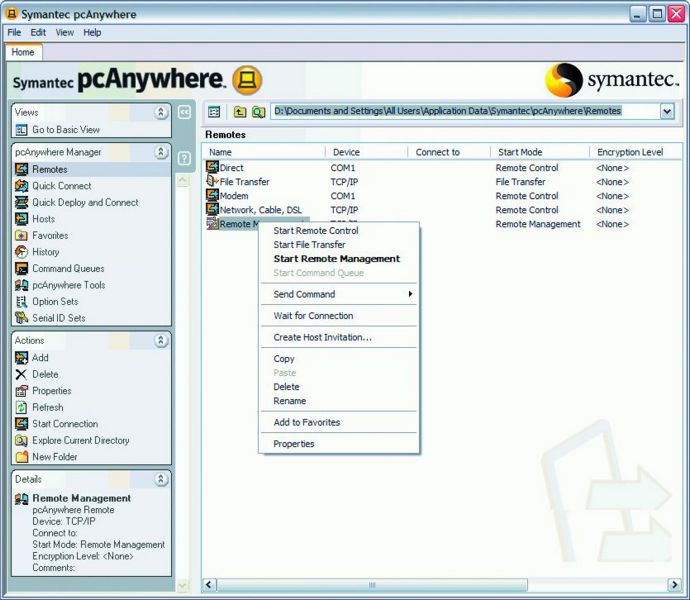This screenshot has height=600, width=690.
Task: Click the Favorites star folder icon
Action: pos(22,236)
